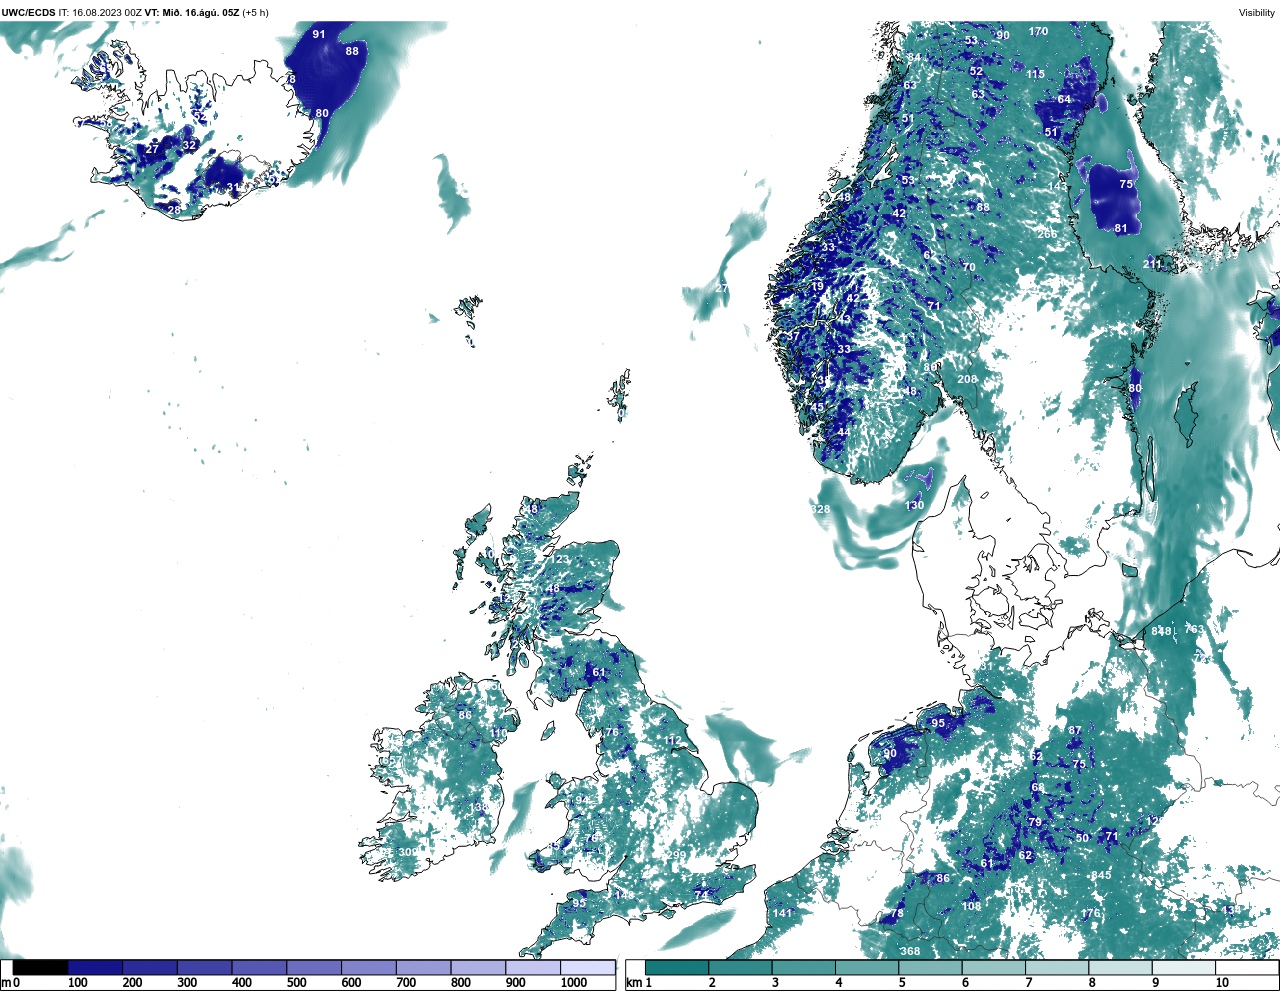1280x991 pixels.
Task: Click the 'km' unit label on the legend
Action: point(633,983)
